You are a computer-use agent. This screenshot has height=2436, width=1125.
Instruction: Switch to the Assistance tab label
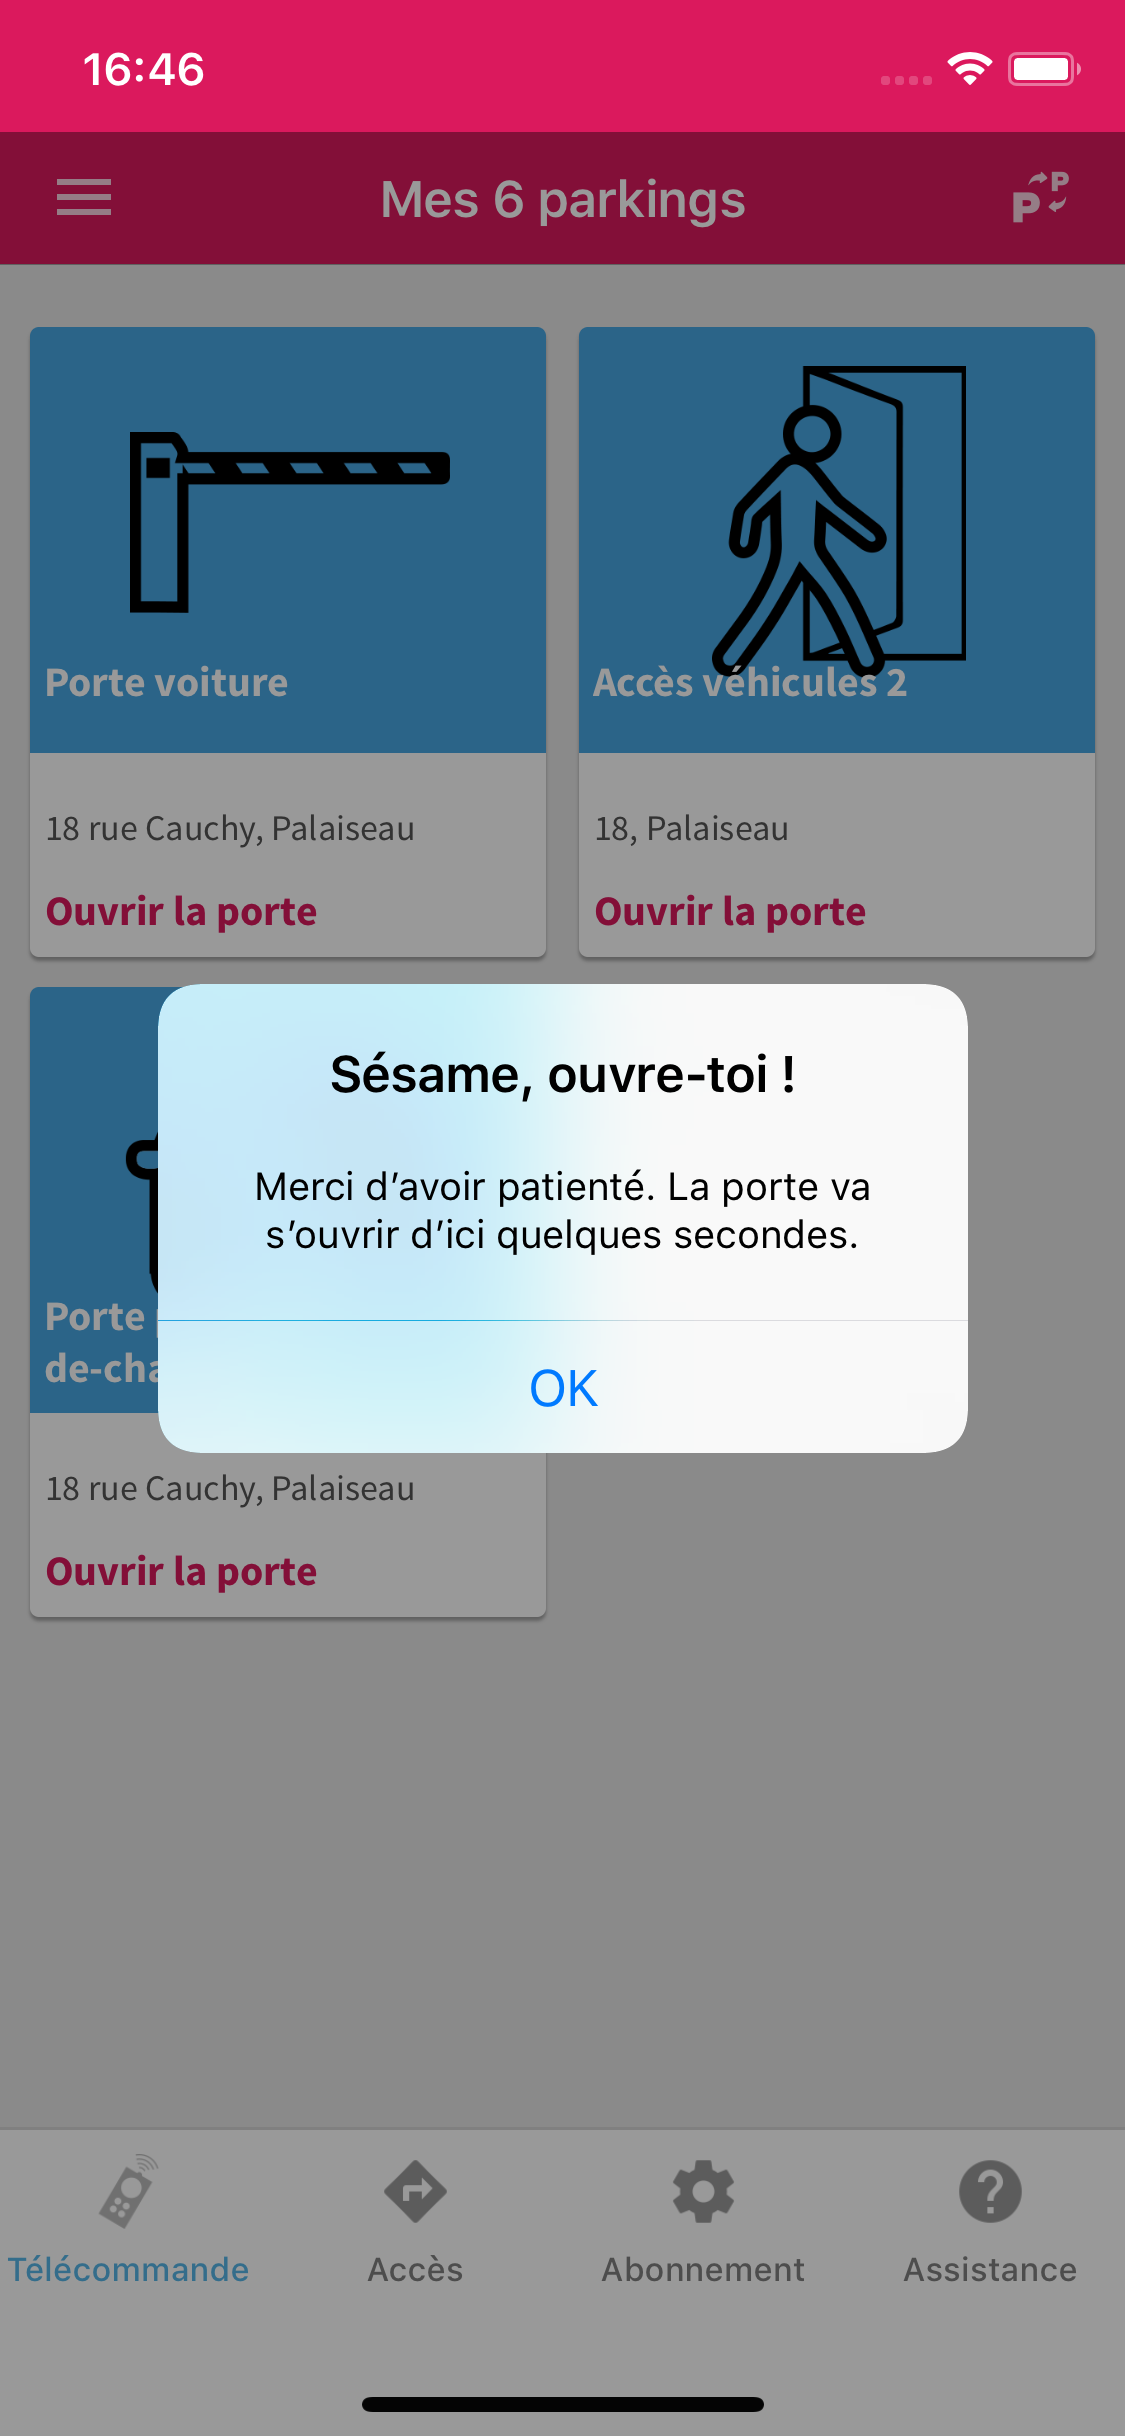coord(990,2270)
